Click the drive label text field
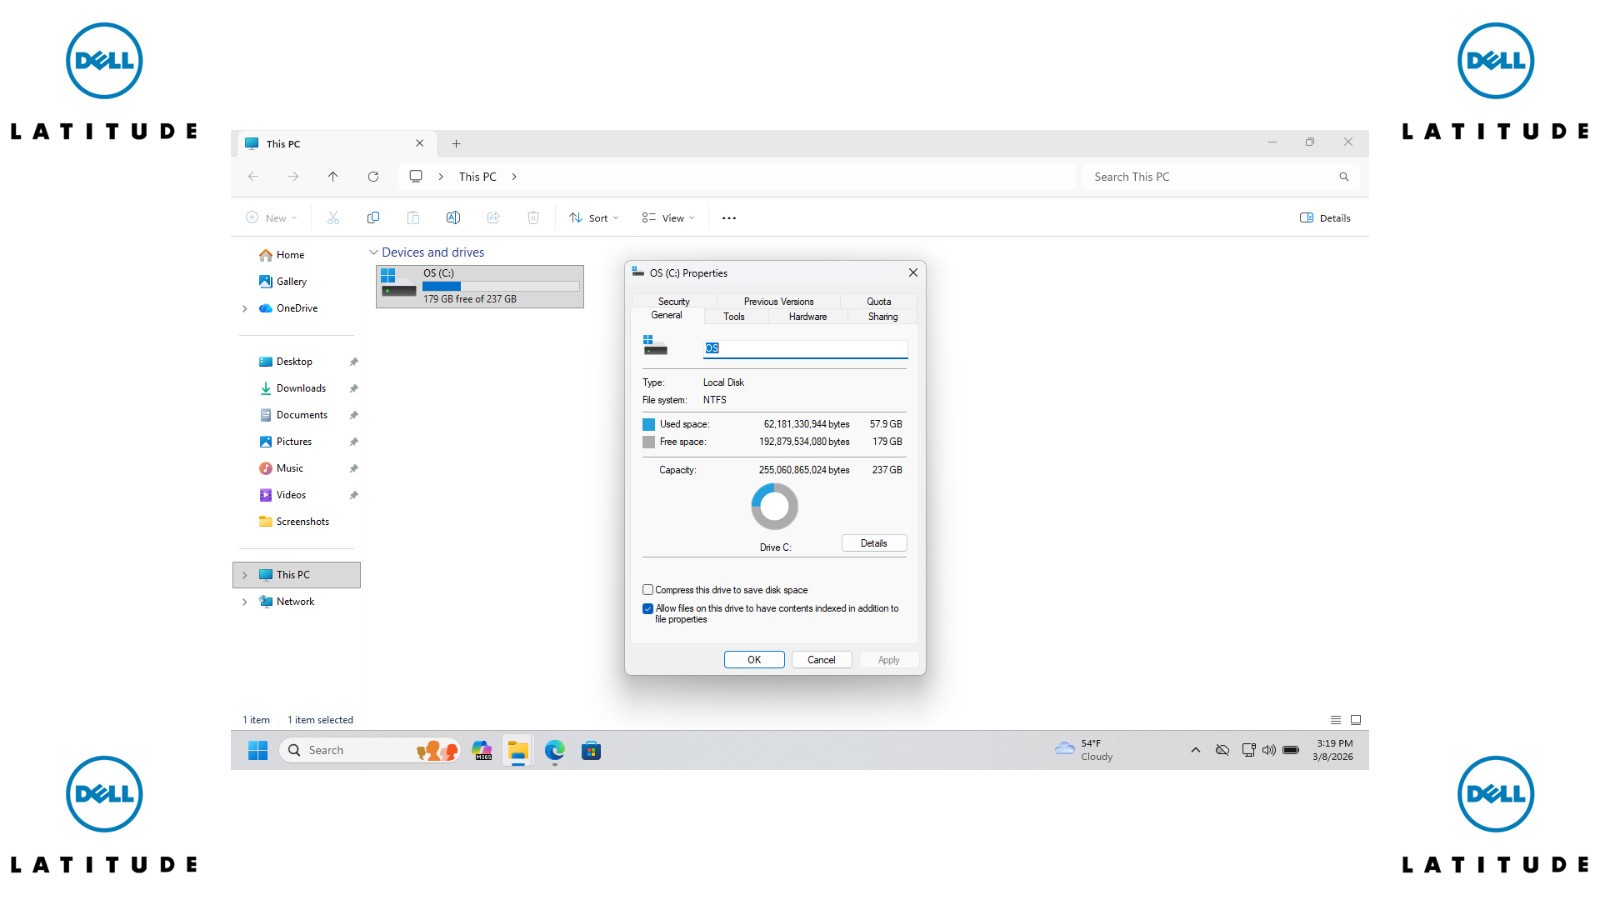This screenshot has height=900, width=1600. 805,348
